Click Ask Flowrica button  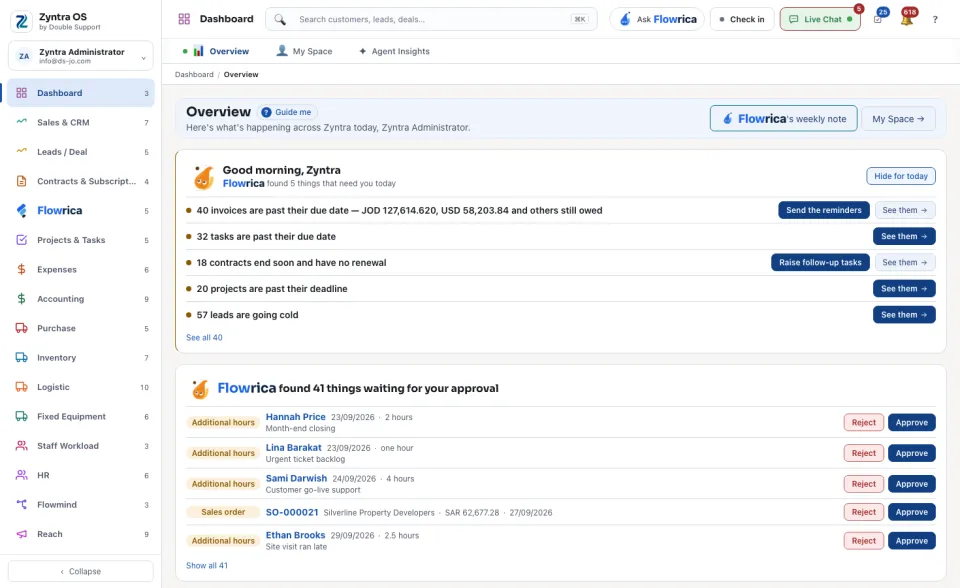click(x=657, y=20)
